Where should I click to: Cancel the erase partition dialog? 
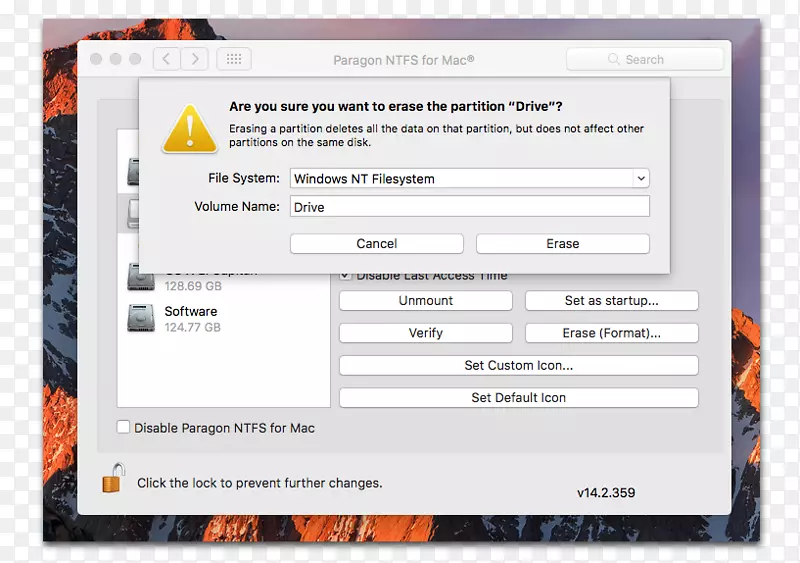(377, 243)
